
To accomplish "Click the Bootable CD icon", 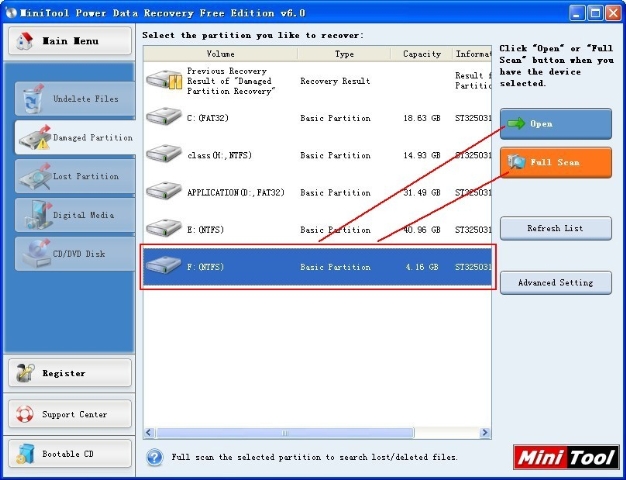I will pos(26,454).
